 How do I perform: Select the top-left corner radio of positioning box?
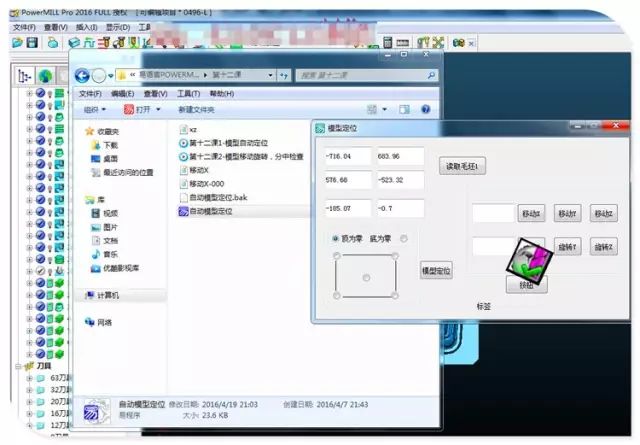[337, 256]
